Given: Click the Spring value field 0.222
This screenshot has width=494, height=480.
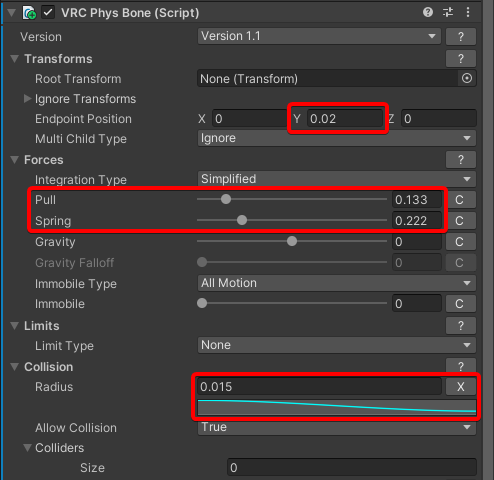Looking at the screenshot, I should [417, 221].
